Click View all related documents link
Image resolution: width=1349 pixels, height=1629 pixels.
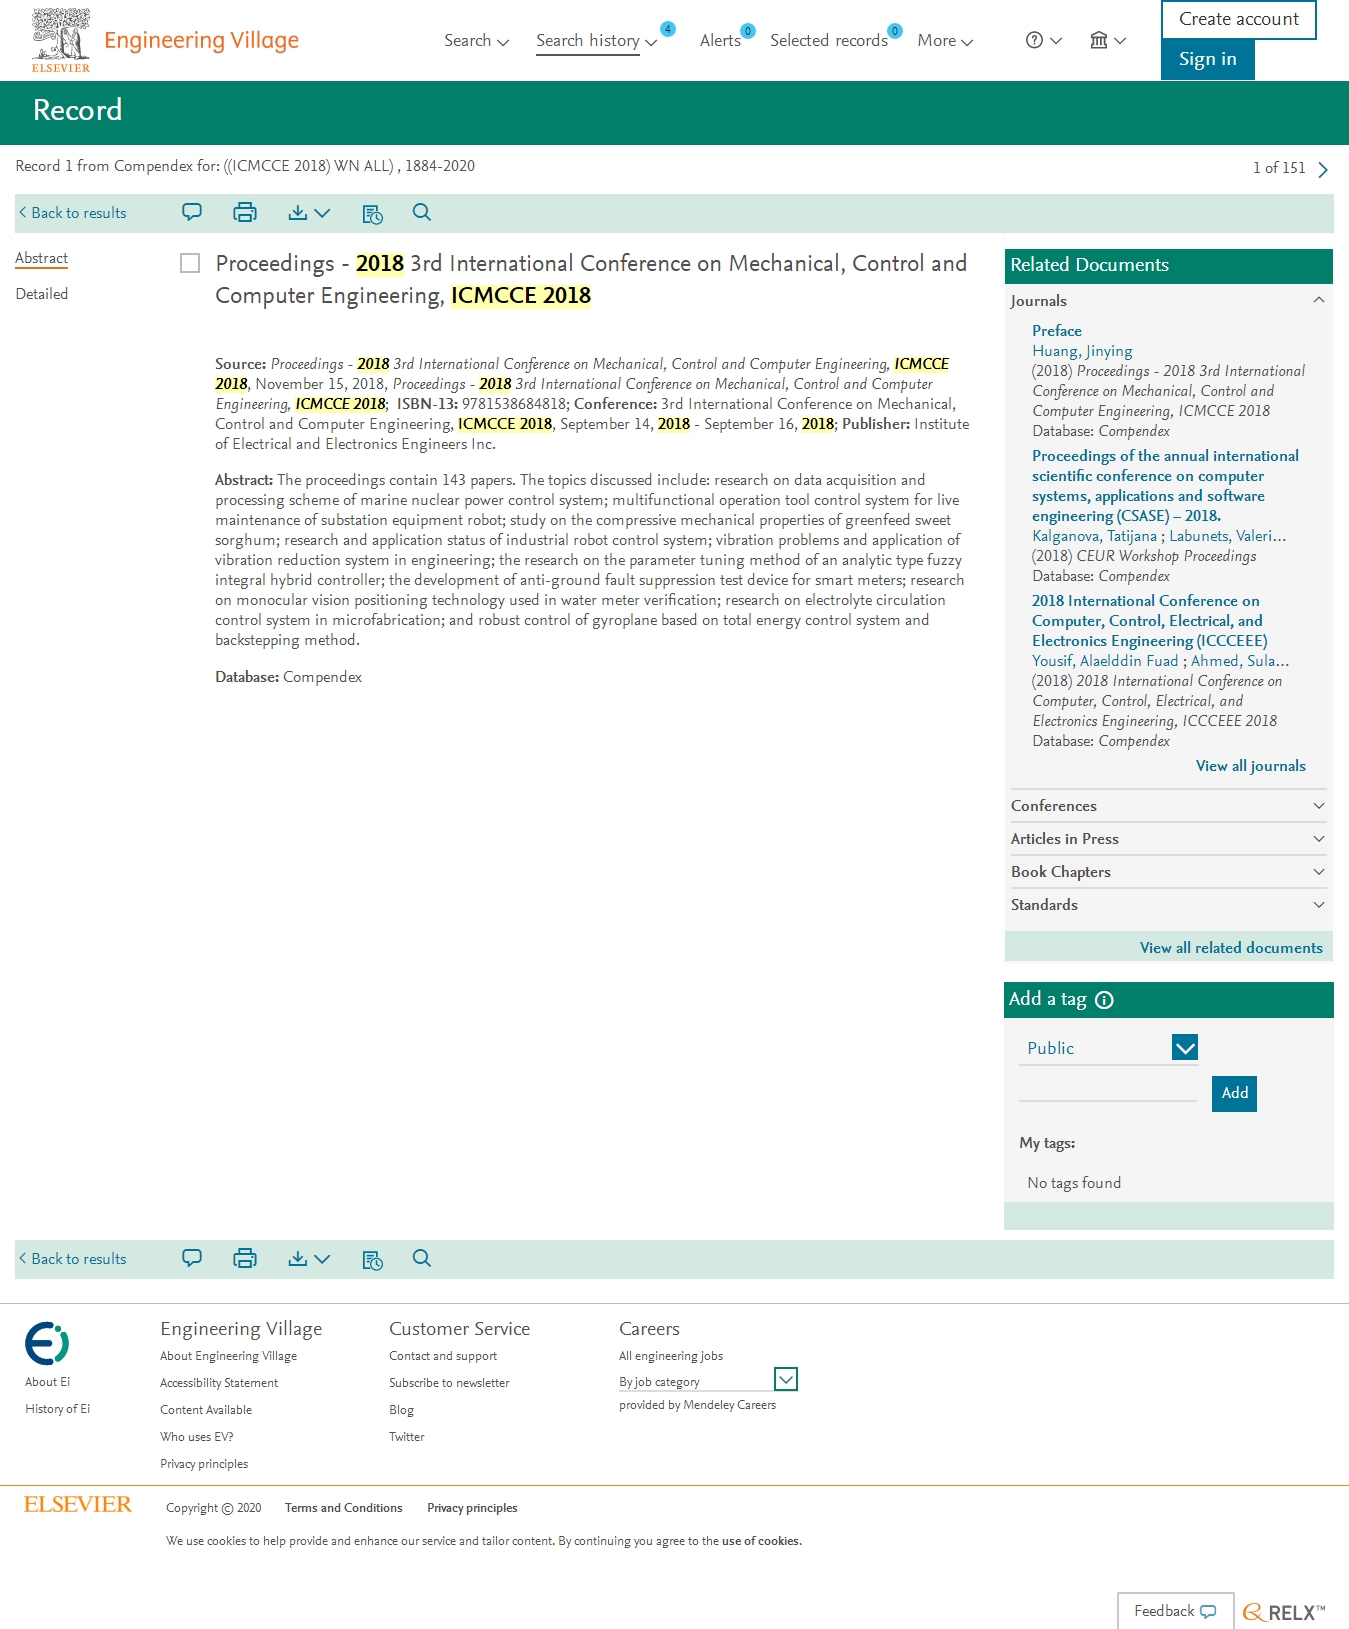coord(1231,948)
